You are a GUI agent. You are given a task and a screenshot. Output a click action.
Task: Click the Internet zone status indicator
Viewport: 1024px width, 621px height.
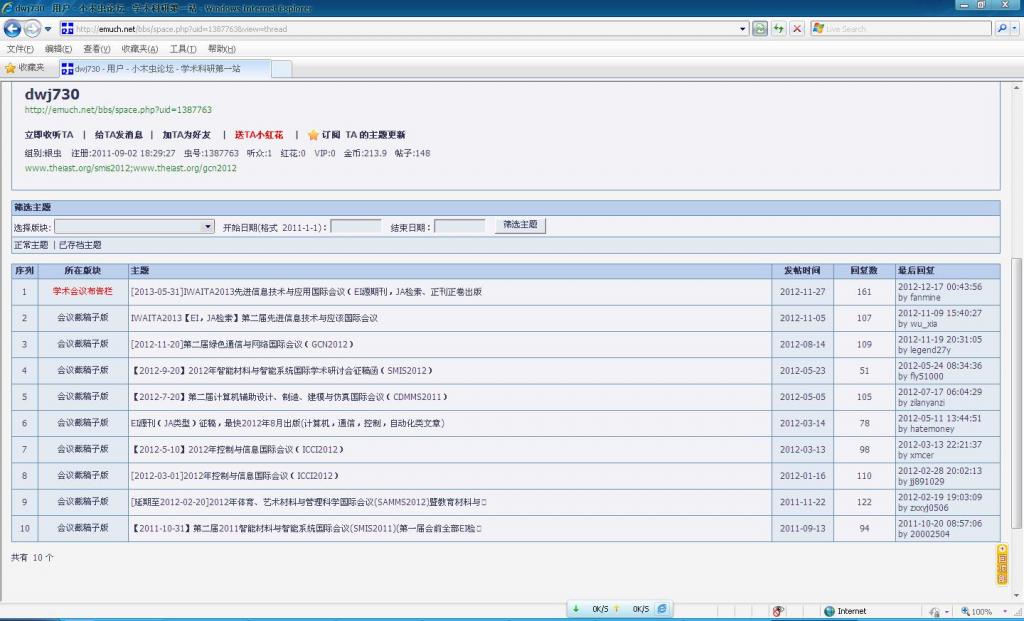[x=845, y=611]
